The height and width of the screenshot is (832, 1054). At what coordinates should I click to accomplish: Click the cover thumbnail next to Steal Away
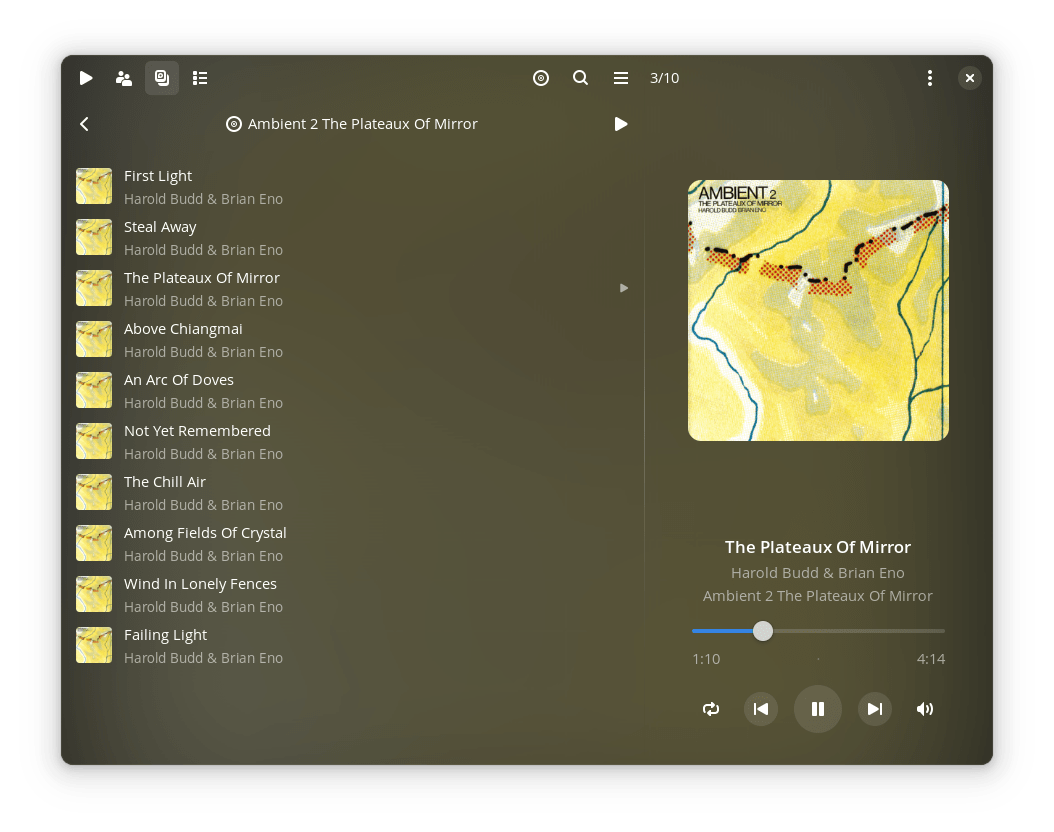point(94,237)
